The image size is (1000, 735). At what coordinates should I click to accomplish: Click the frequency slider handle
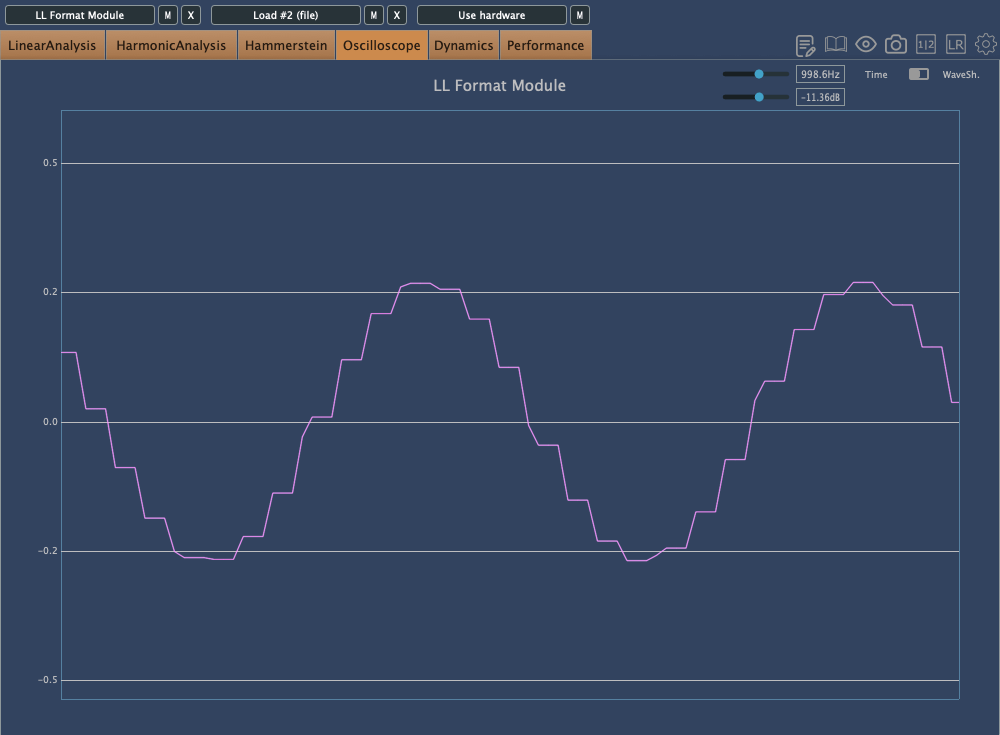(759, 74)
